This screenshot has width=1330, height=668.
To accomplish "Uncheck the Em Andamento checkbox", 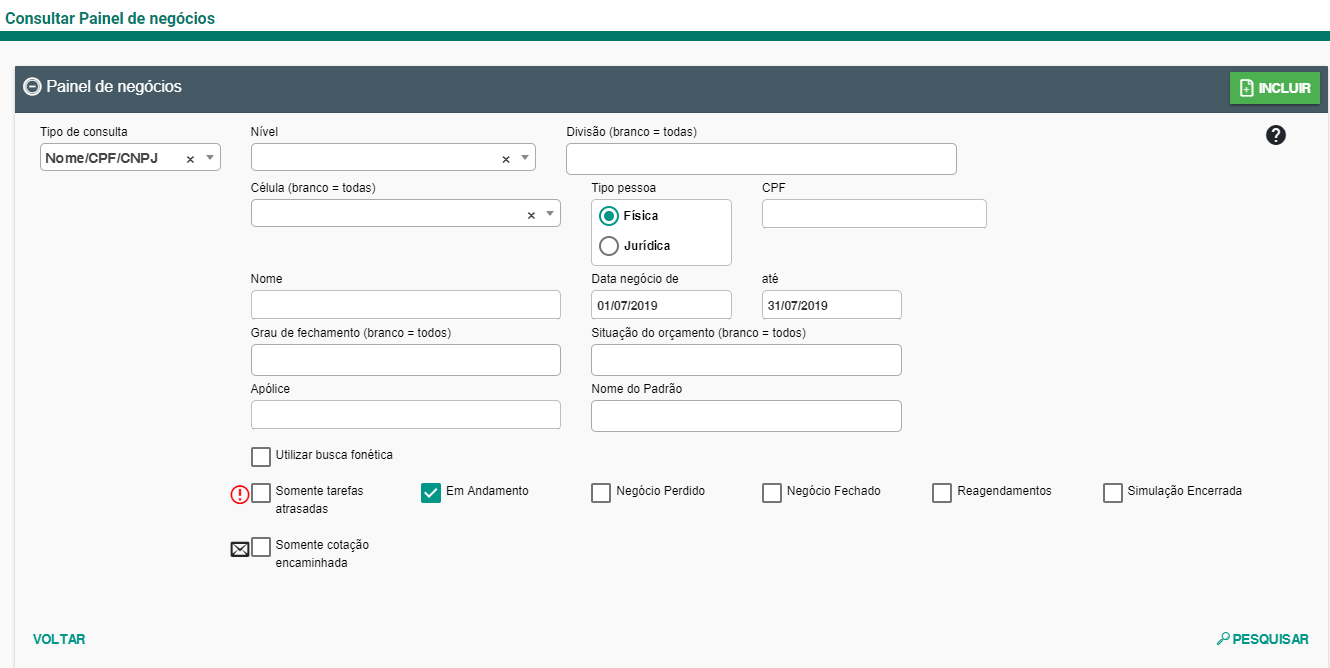I will [x=431, y=493].
